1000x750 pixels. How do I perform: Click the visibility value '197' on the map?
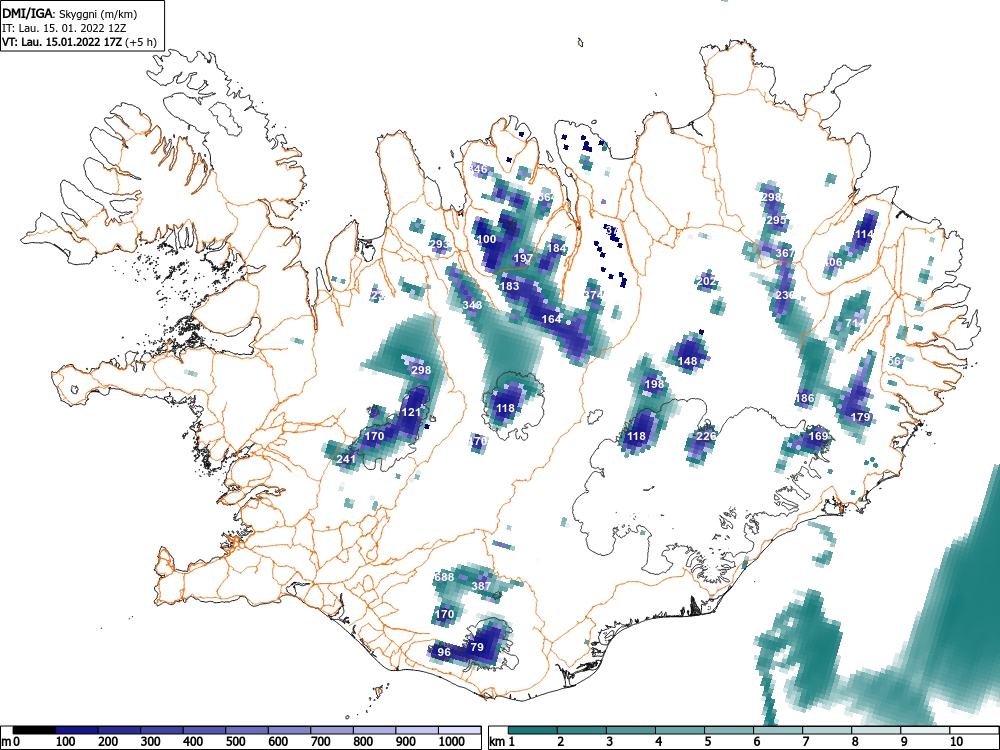523,258
